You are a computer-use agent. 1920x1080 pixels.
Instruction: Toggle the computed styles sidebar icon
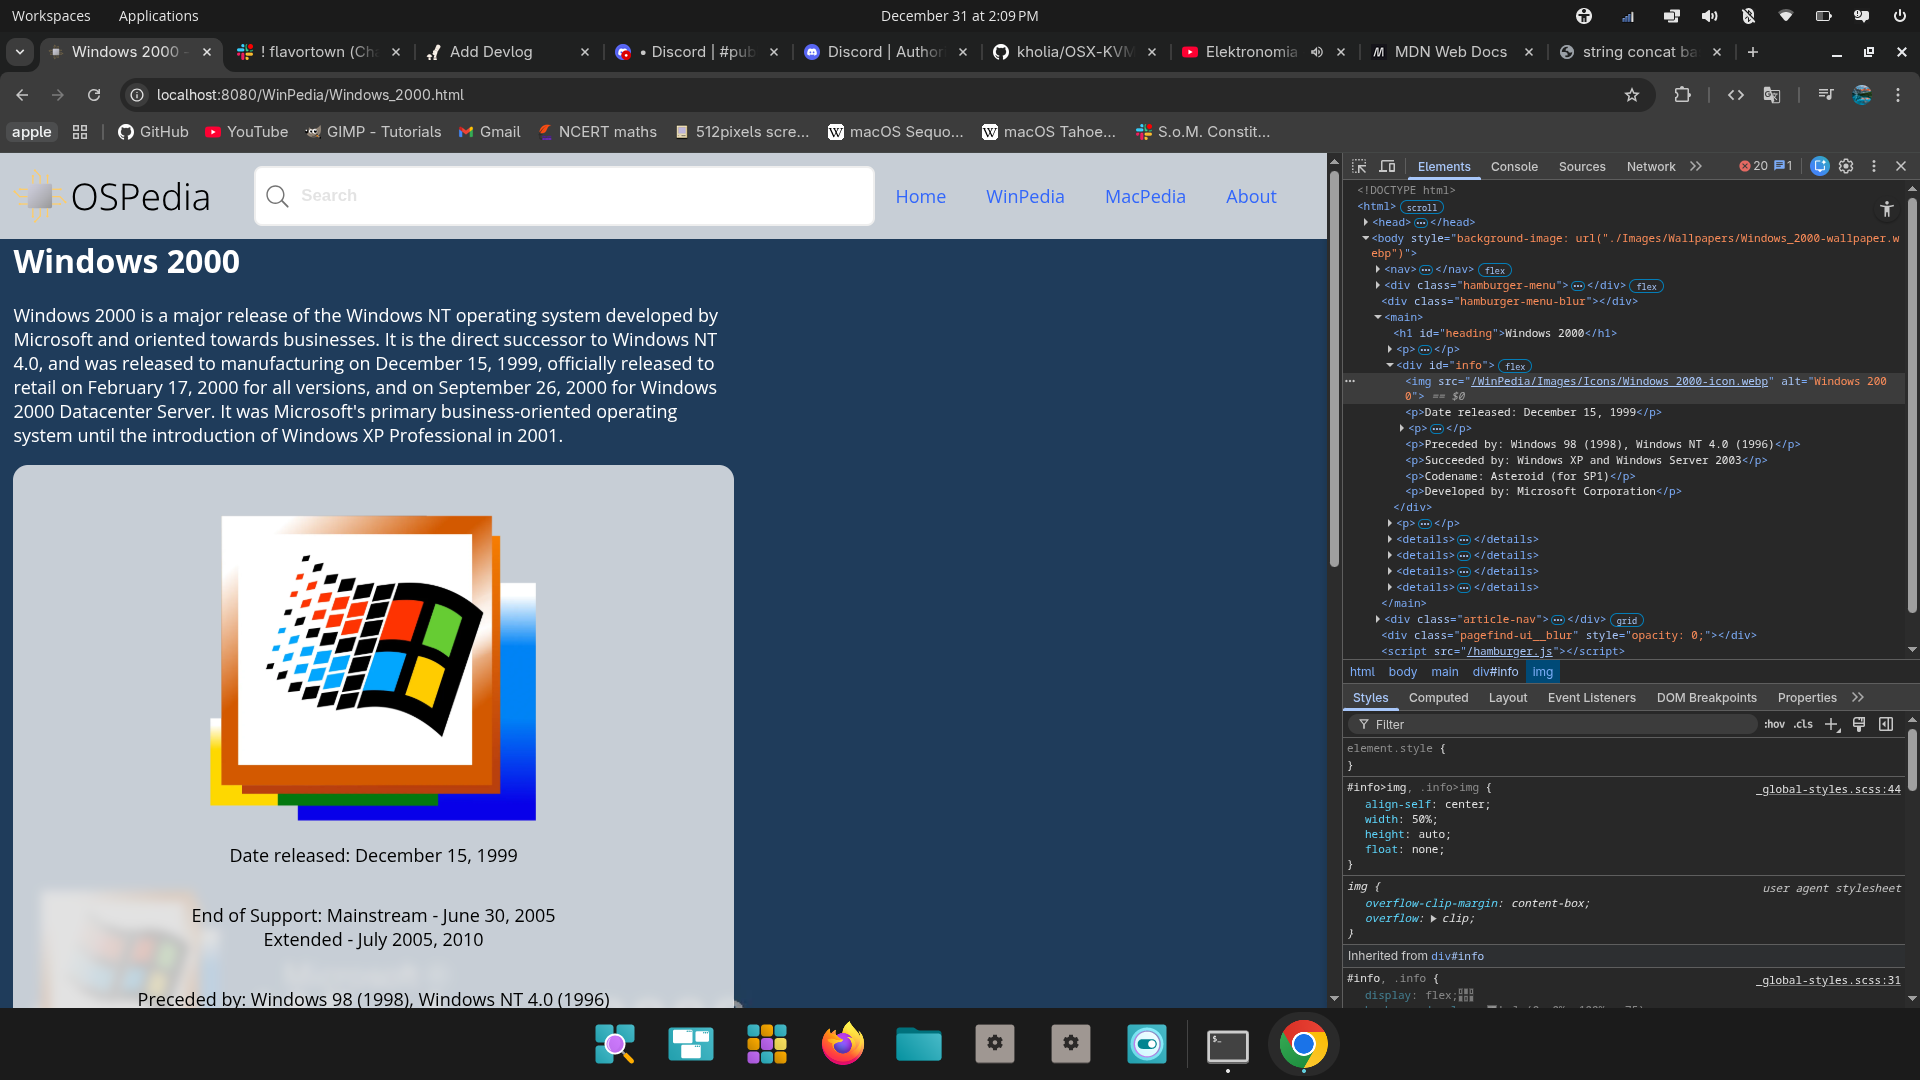point(1886,724)
